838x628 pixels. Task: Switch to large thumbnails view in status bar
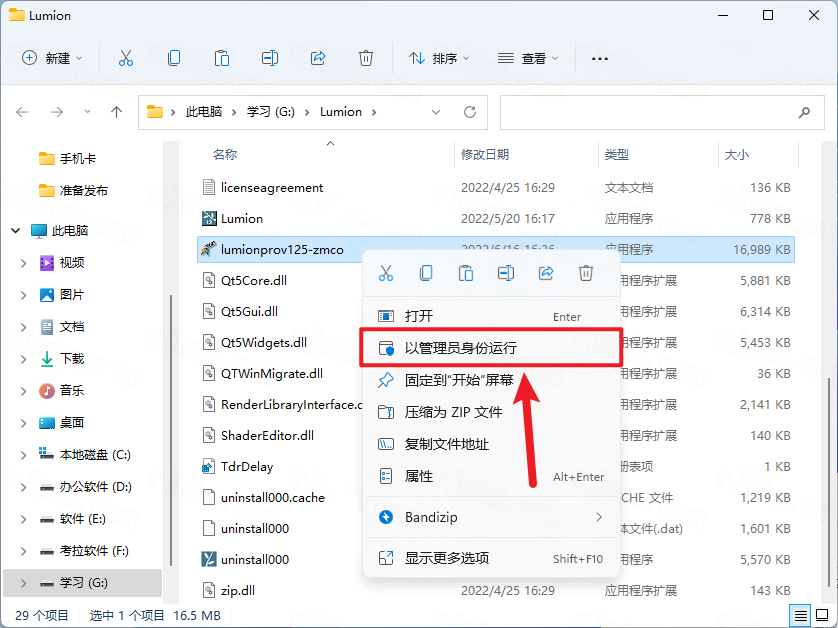[823, 616]
